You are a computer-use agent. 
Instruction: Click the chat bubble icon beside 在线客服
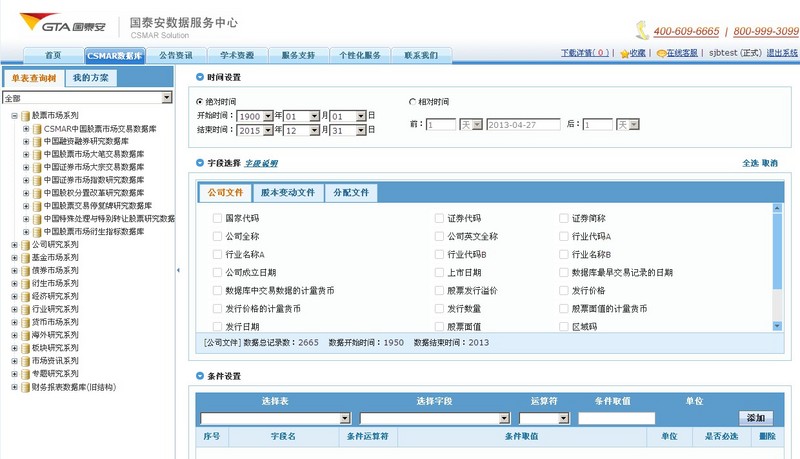click(662, 53)
